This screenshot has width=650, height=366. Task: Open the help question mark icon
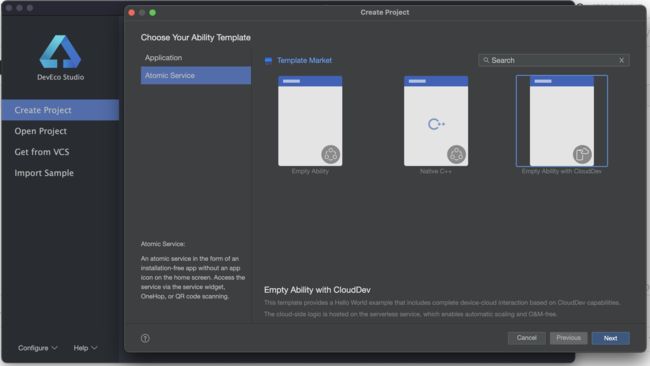(x=145, y=338)
